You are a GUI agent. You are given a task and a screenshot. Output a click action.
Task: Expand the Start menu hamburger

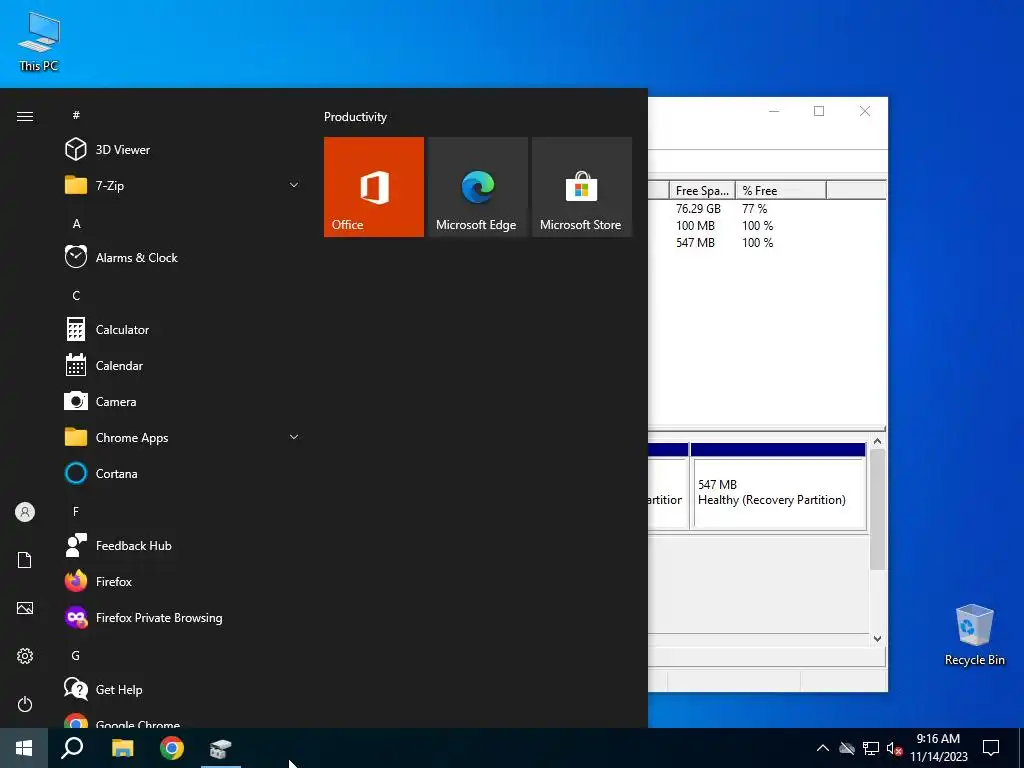(x=25, y=116)
